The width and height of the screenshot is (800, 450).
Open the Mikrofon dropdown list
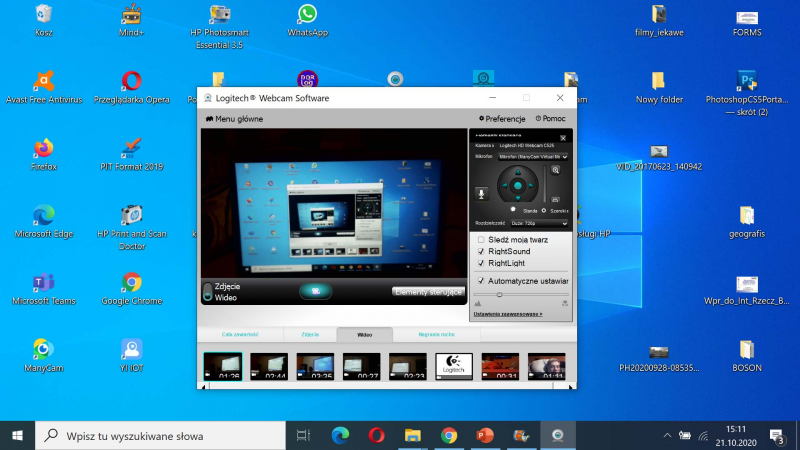click(x=533, y=157)
